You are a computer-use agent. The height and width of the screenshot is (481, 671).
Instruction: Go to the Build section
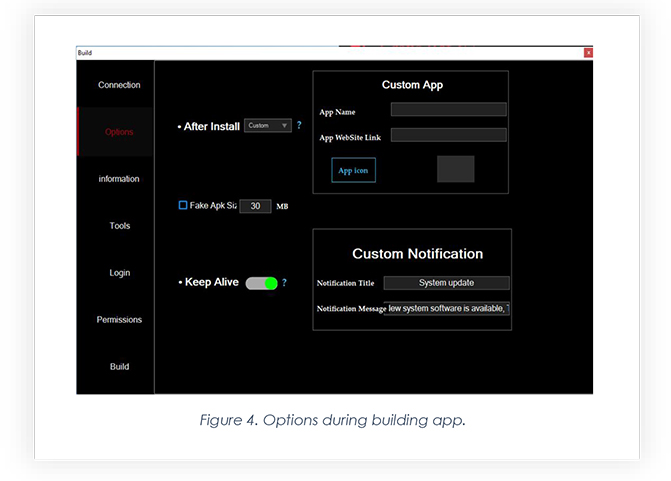119,367
